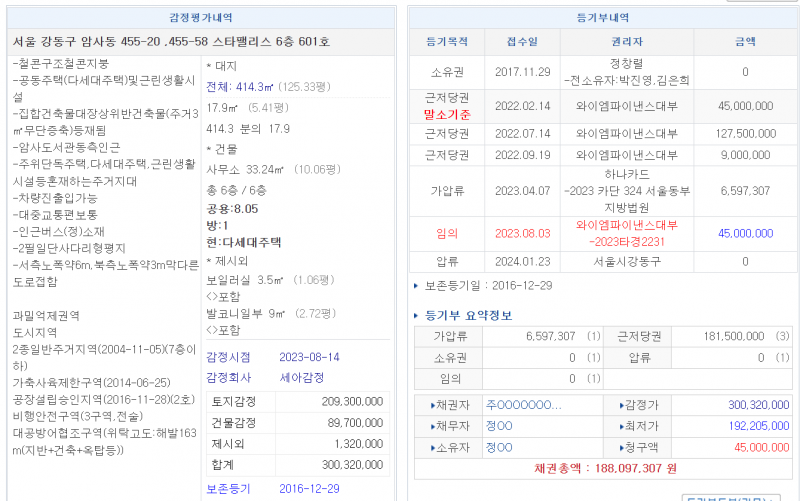The width and height of the screenshot is (800, 501).
Task: Click the arrow bullet beside 보존등기일
Action: point(417,286)
